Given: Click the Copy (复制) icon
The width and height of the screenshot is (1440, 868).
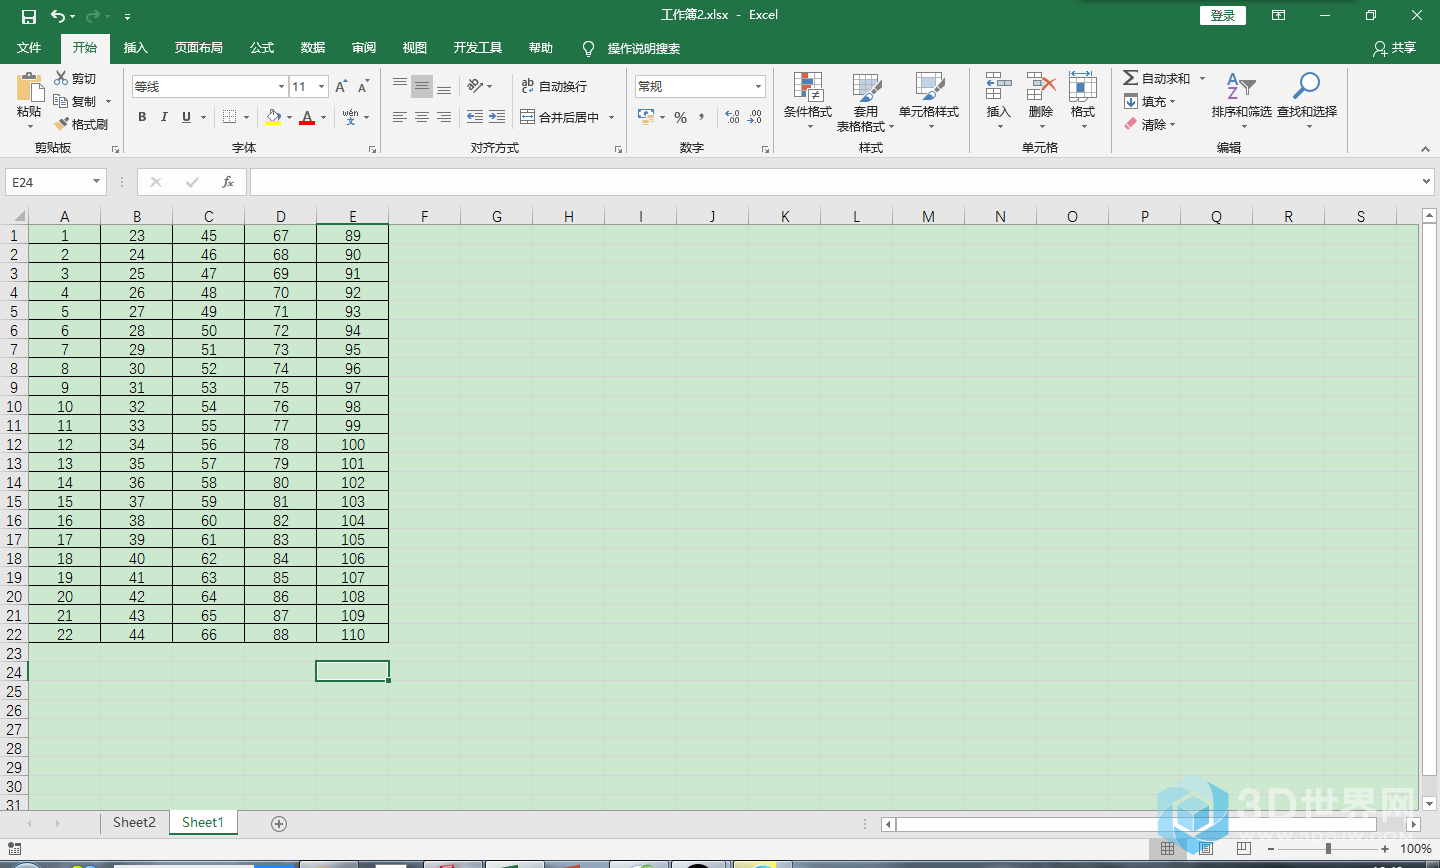Looking at the screenshot, I should [61, 101].
